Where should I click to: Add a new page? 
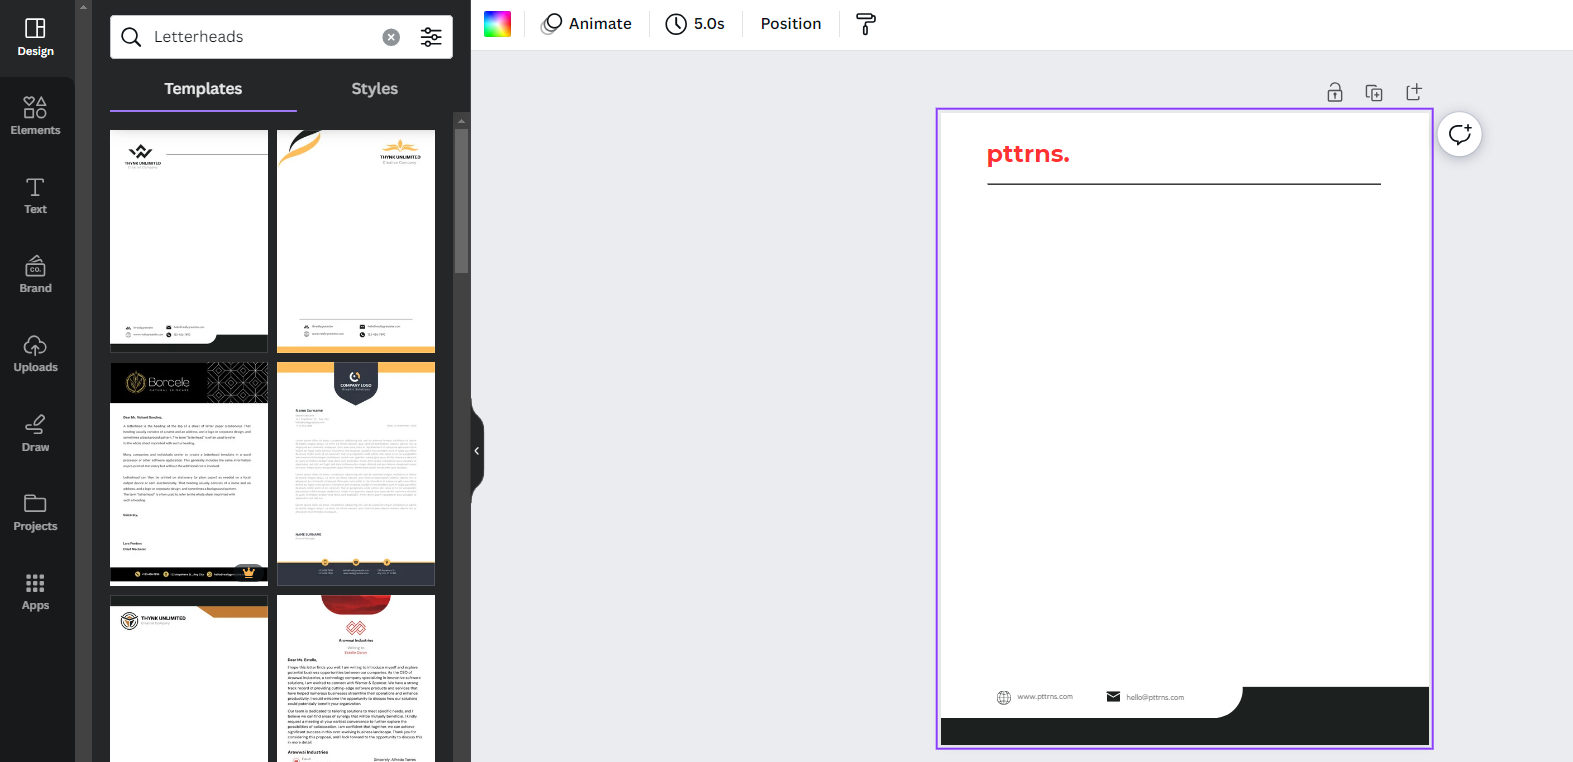tap(1414, 93)
